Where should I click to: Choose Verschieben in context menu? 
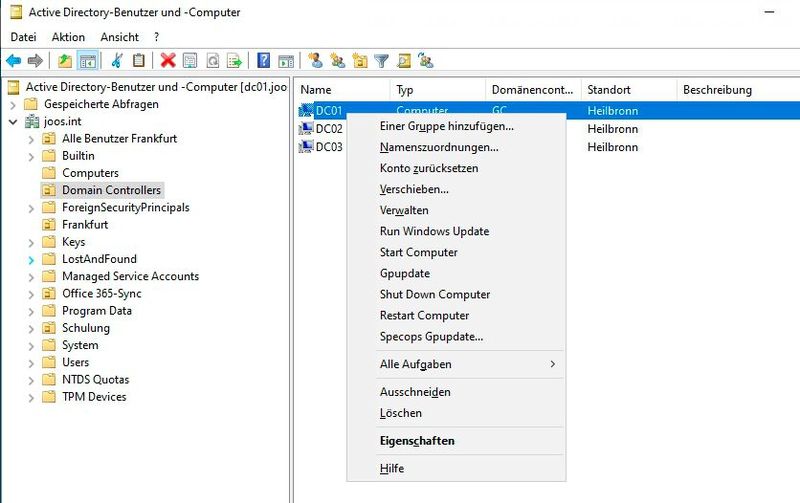(x=456, y=189)
